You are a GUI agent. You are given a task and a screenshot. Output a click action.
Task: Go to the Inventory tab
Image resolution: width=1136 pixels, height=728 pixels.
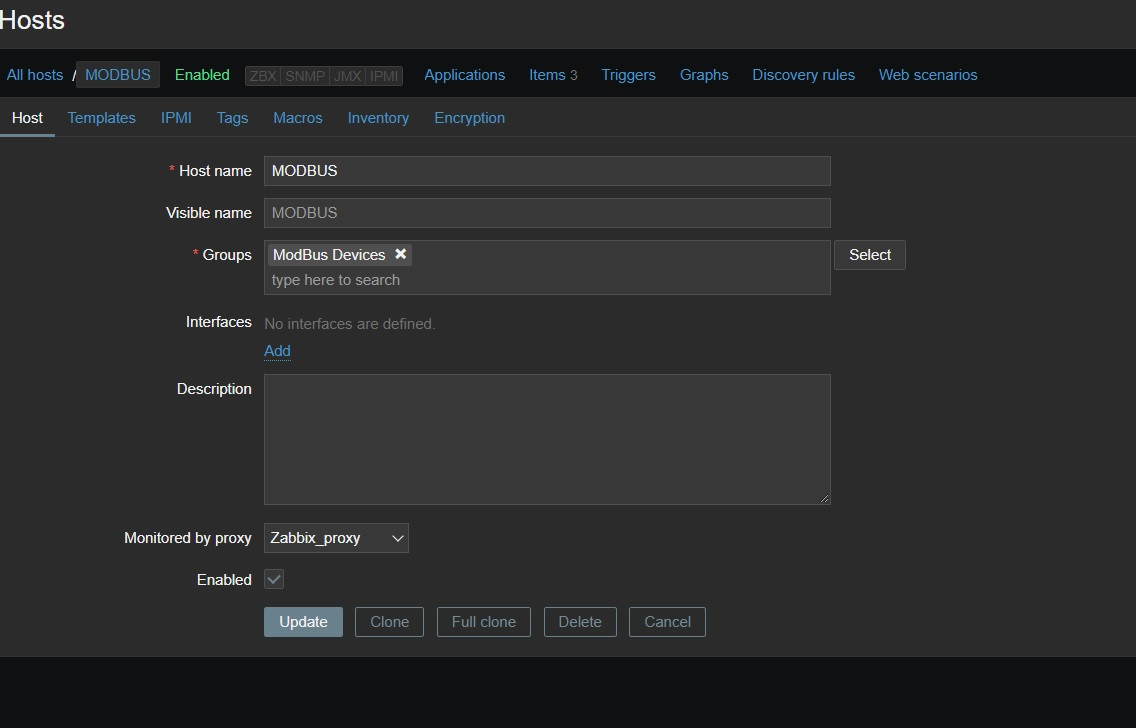click(378, 118)
